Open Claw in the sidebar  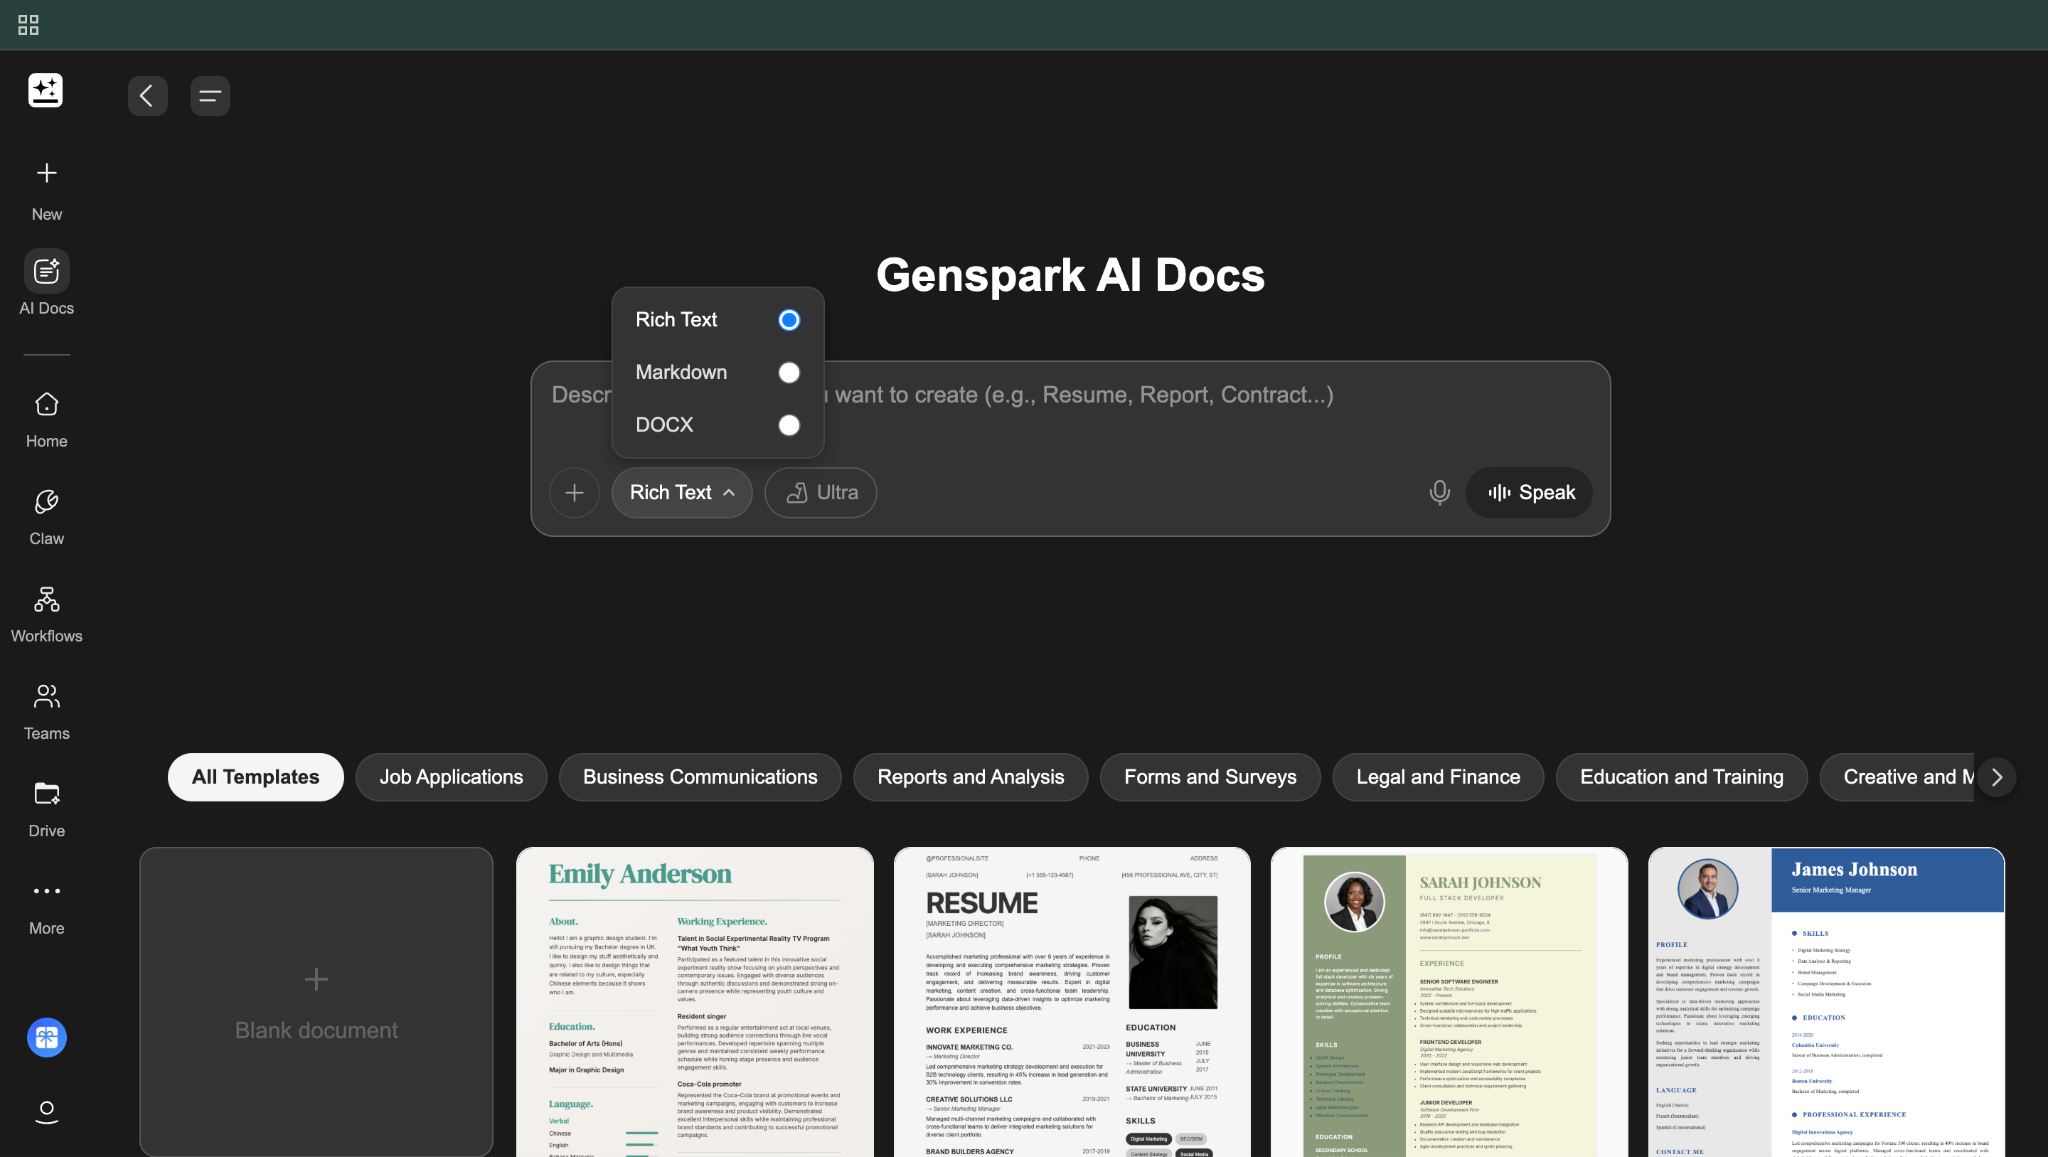[x=46, y=517]
